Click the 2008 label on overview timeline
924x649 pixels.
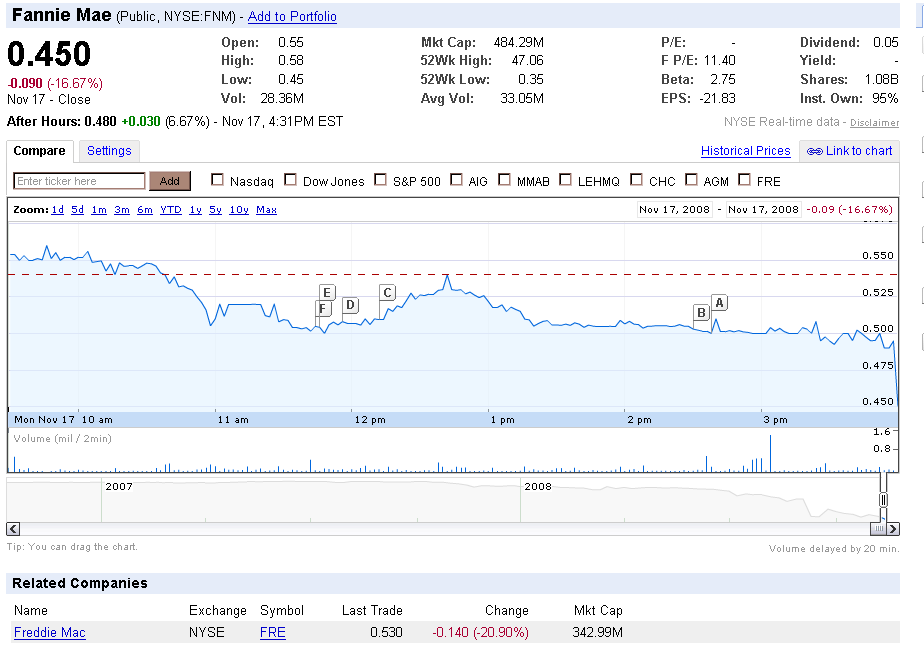pyautogui.click(x=538, y=486)
